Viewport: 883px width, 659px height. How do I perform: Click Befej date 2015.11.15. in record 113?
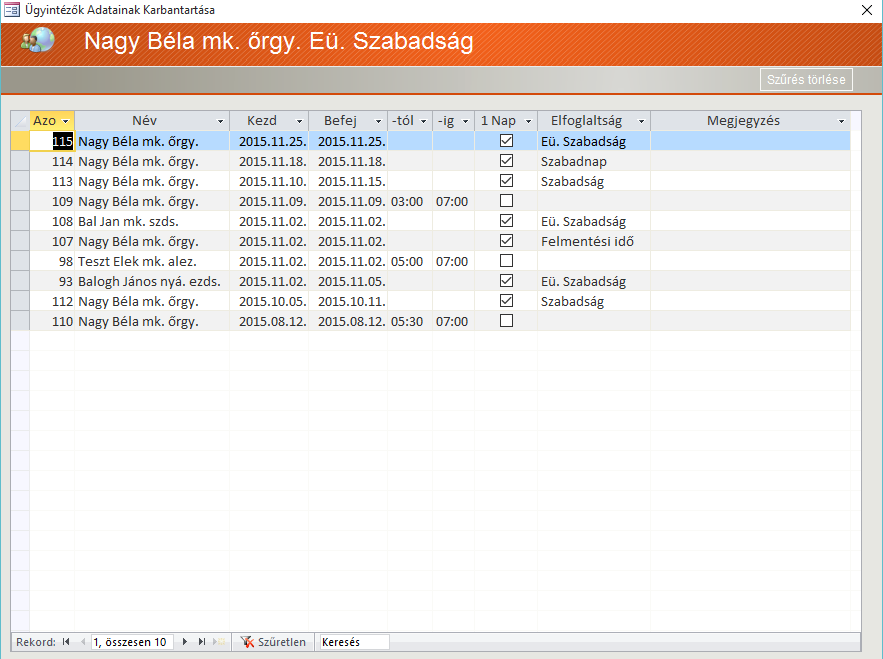point(348,181)
